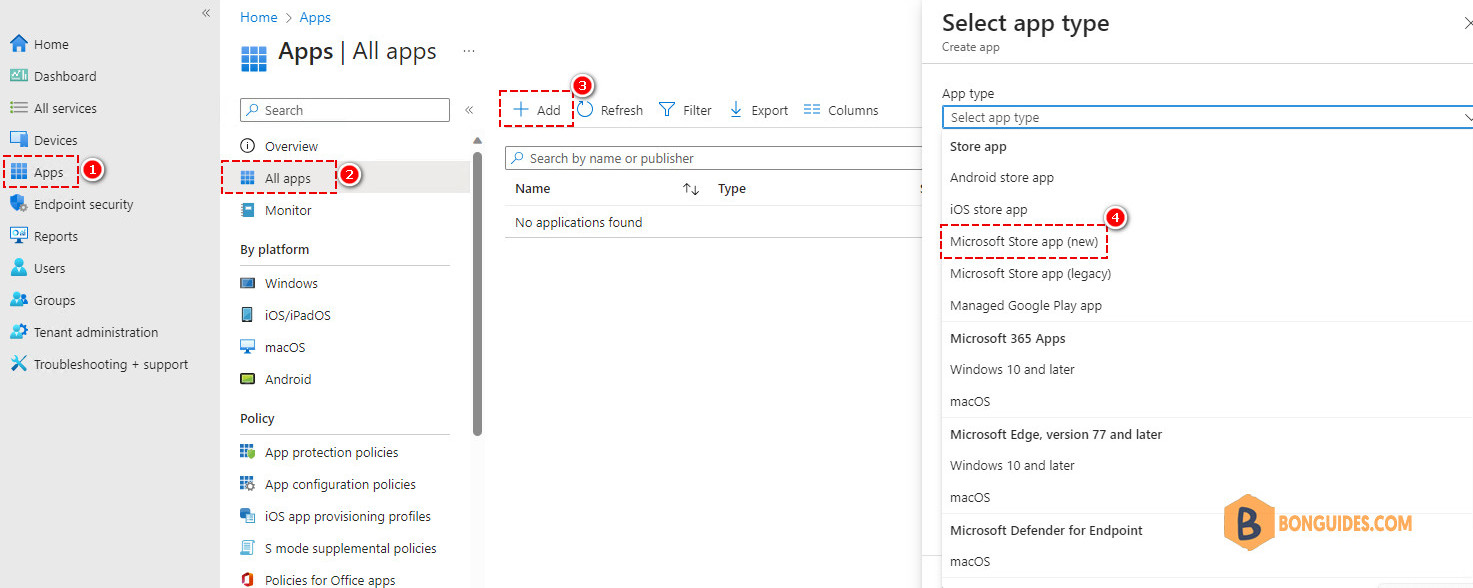Collapse the Apps submenu panel chevron
This screenshot has width=1473, height=588.
point(468,110)
